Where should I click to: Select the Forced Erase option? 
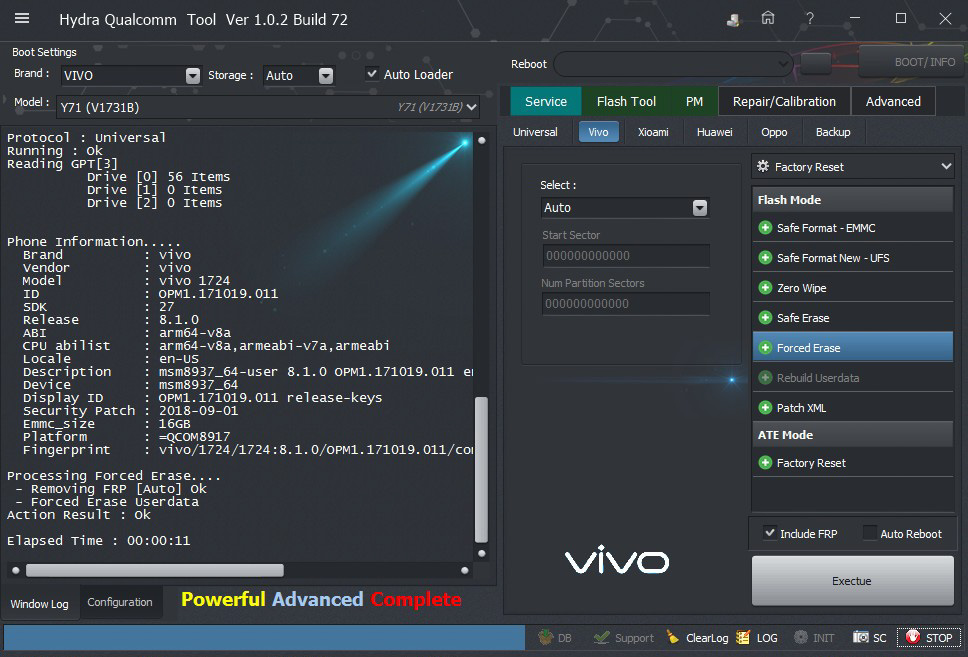853,348
